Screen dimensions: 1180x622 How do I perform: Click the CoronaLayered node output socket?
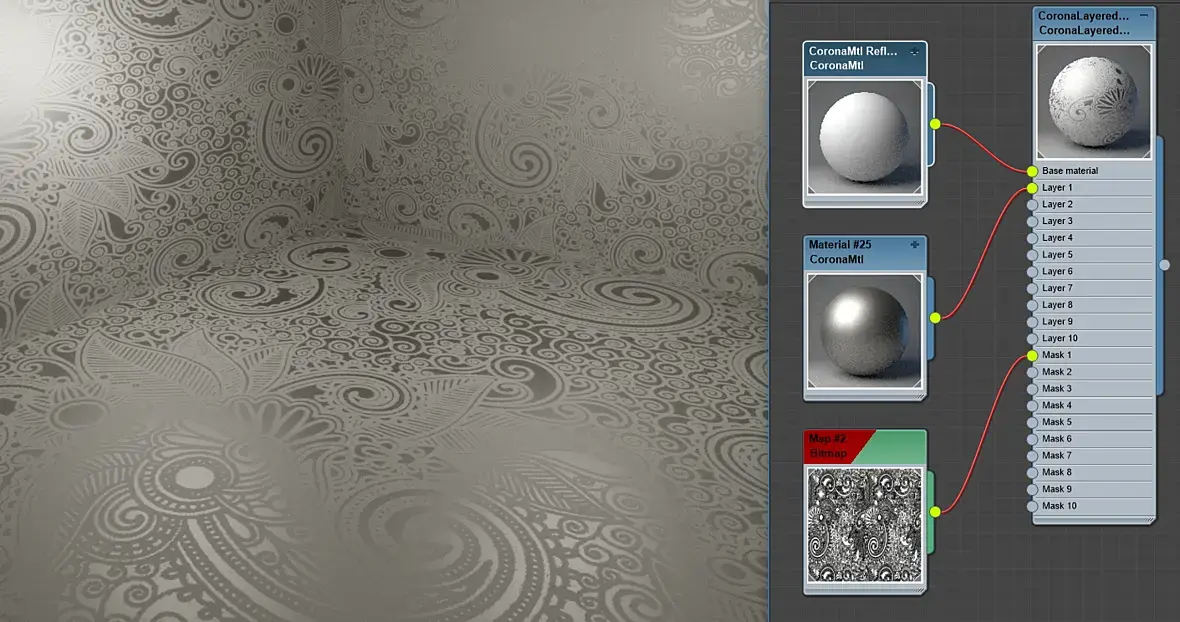(x=1165, y=265)
